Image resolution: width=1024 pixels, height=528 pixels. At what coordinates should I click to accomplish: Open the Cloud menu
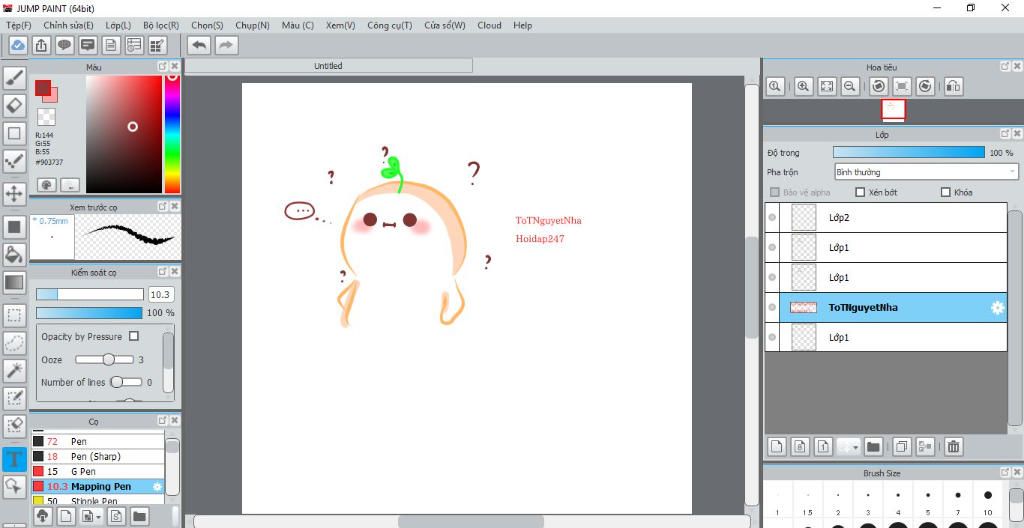coord(489,25)
